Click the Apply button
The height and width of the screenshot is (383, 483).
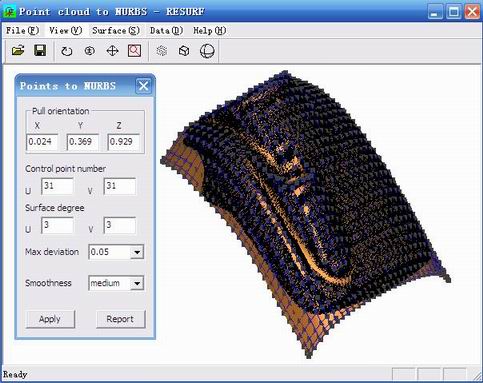[x=50, y=319]
